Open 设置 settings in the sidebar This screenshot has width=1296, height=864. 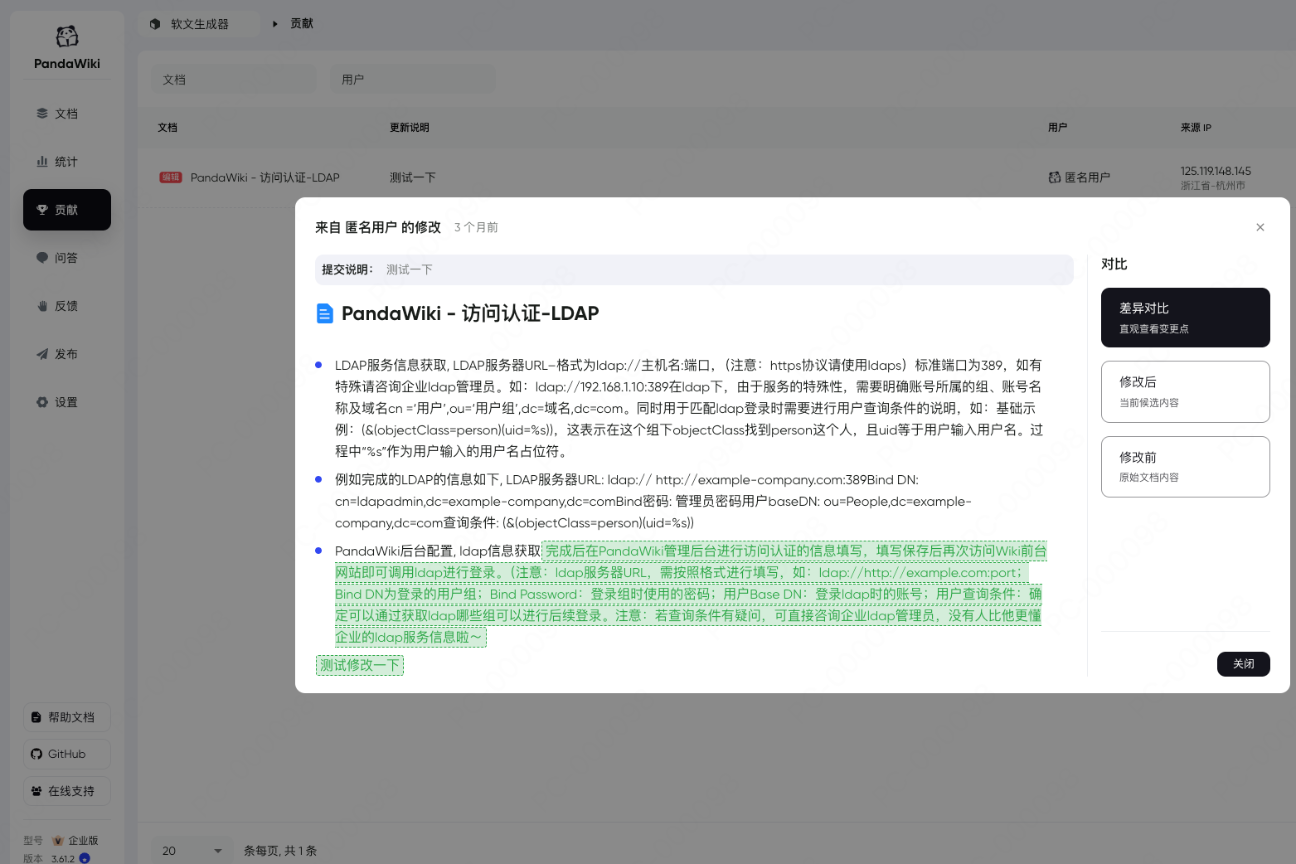[67, 402]
